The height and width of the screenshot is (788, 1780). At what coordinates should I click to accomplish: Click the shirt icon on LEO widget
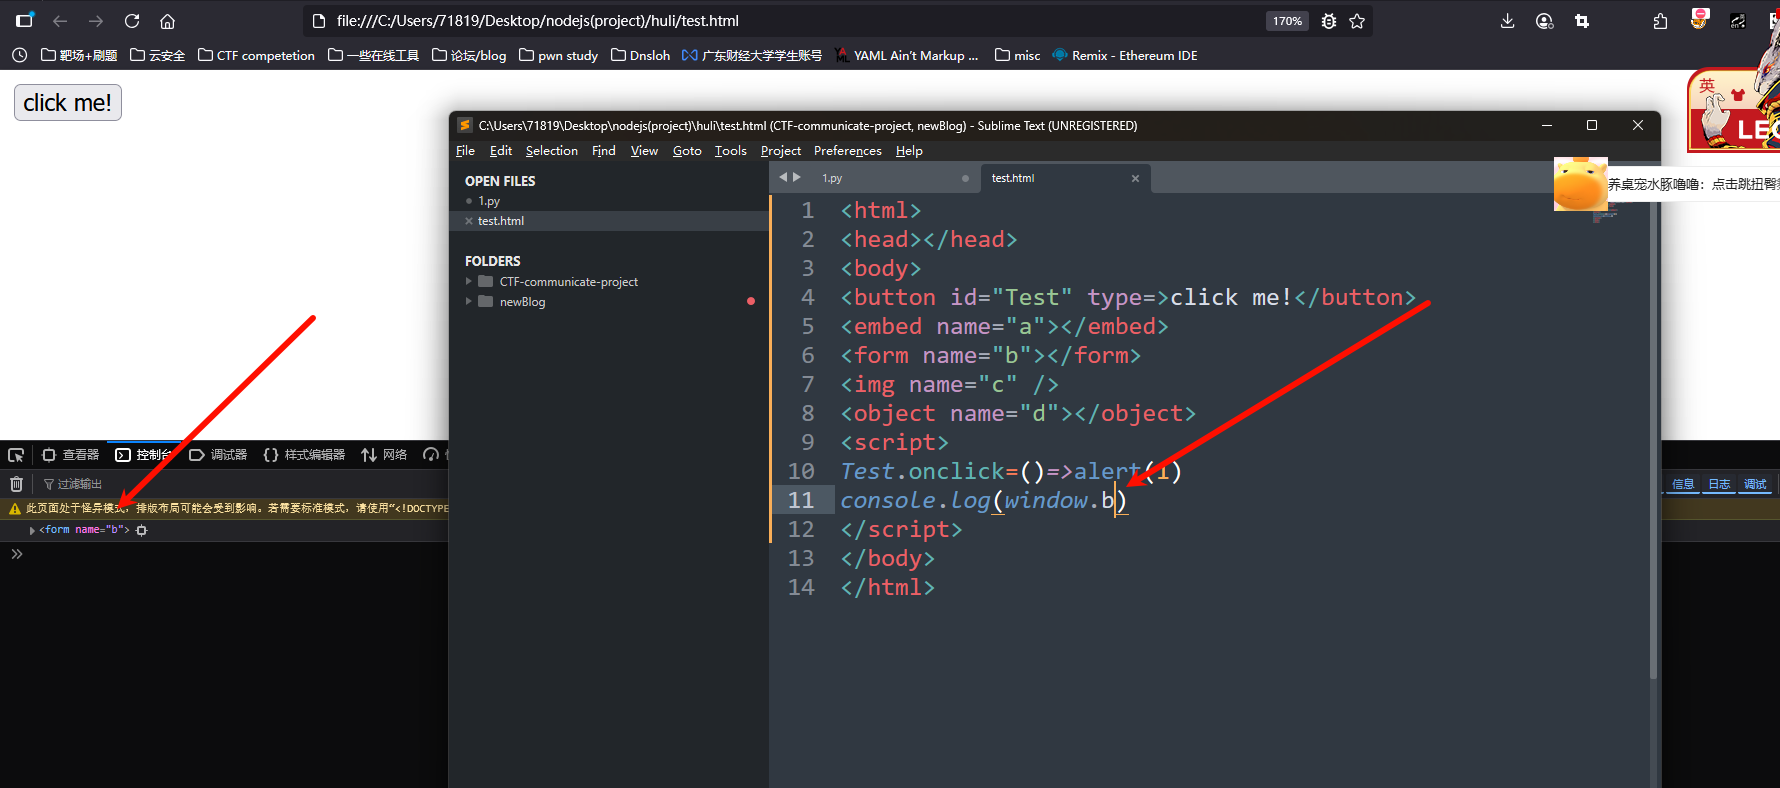point(1738,96)
